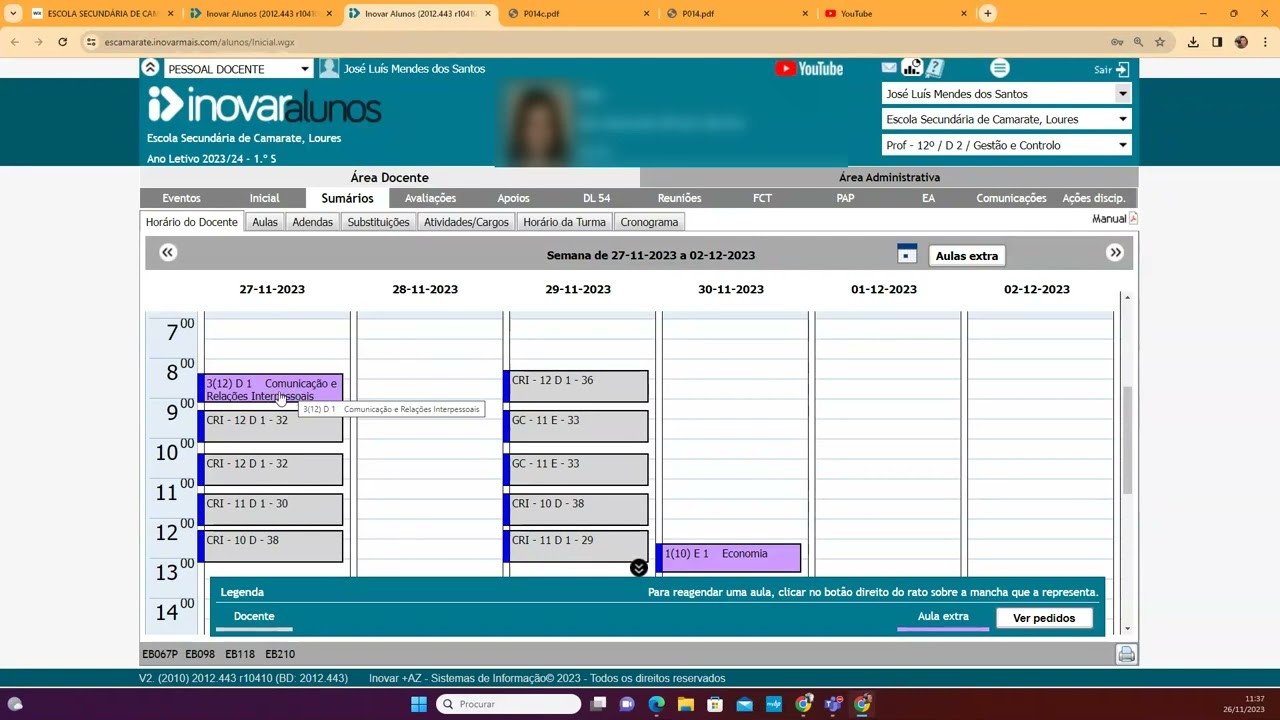The width and height of the screenshot is (1280, 720).
Task: Select the Atividades/Cargos tab
Action: pos(466,222)
